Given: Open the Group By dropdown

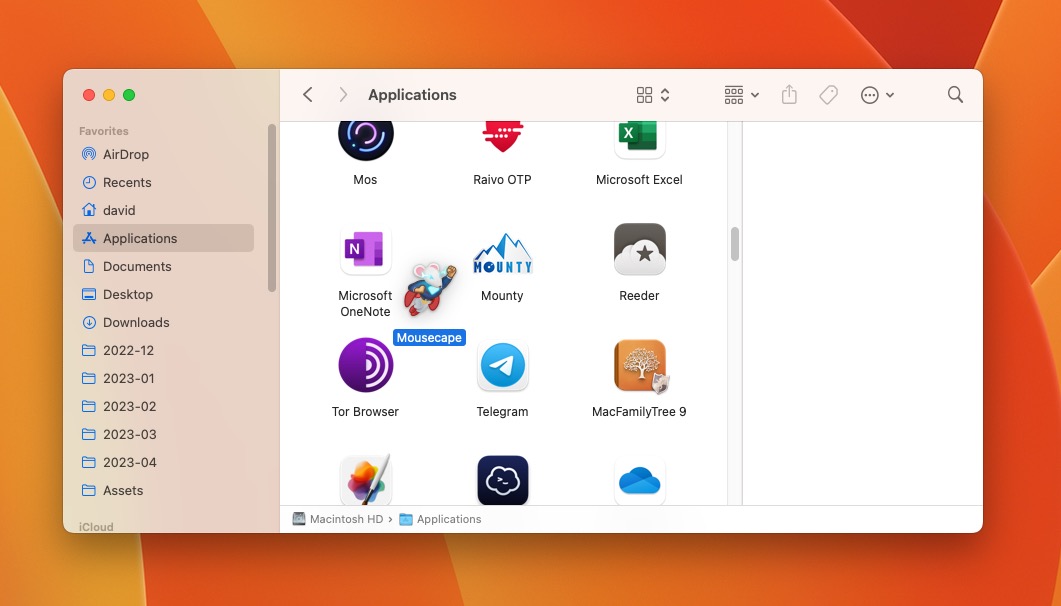Looking at the screenshot, I should coord(741,95).
